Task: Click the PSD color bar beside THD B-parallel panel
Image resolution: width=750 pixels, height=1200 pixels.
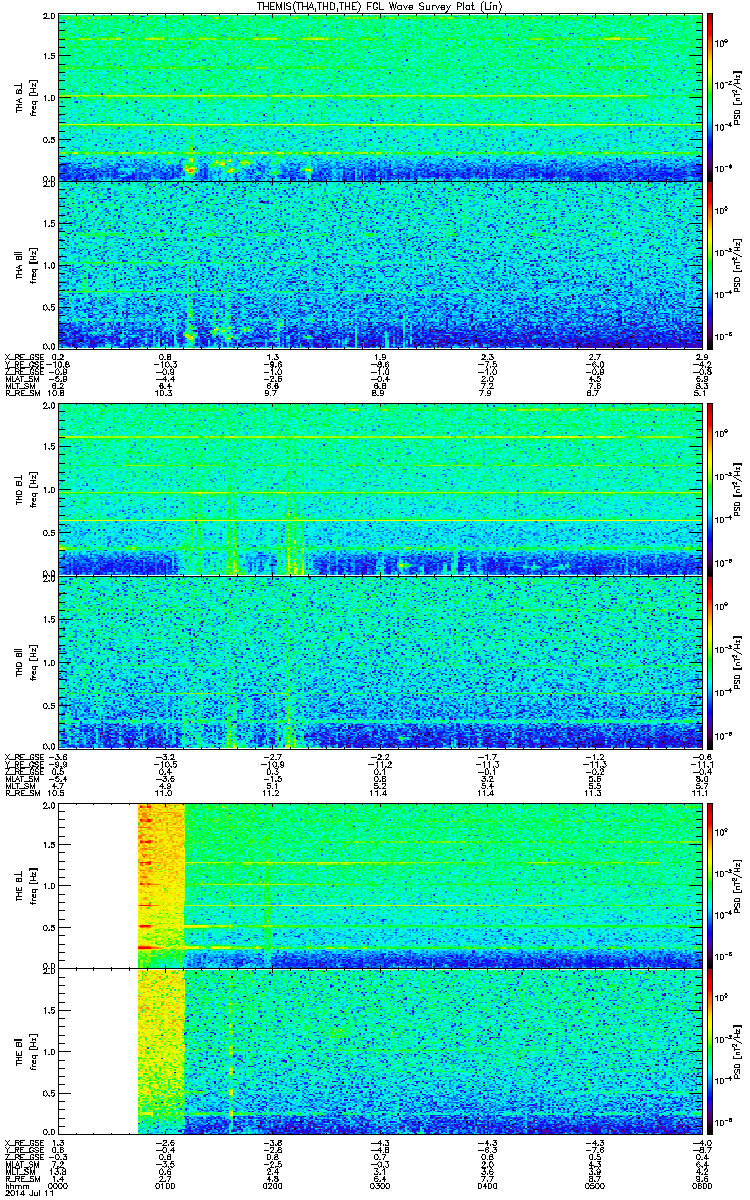Action: [710, 661]
